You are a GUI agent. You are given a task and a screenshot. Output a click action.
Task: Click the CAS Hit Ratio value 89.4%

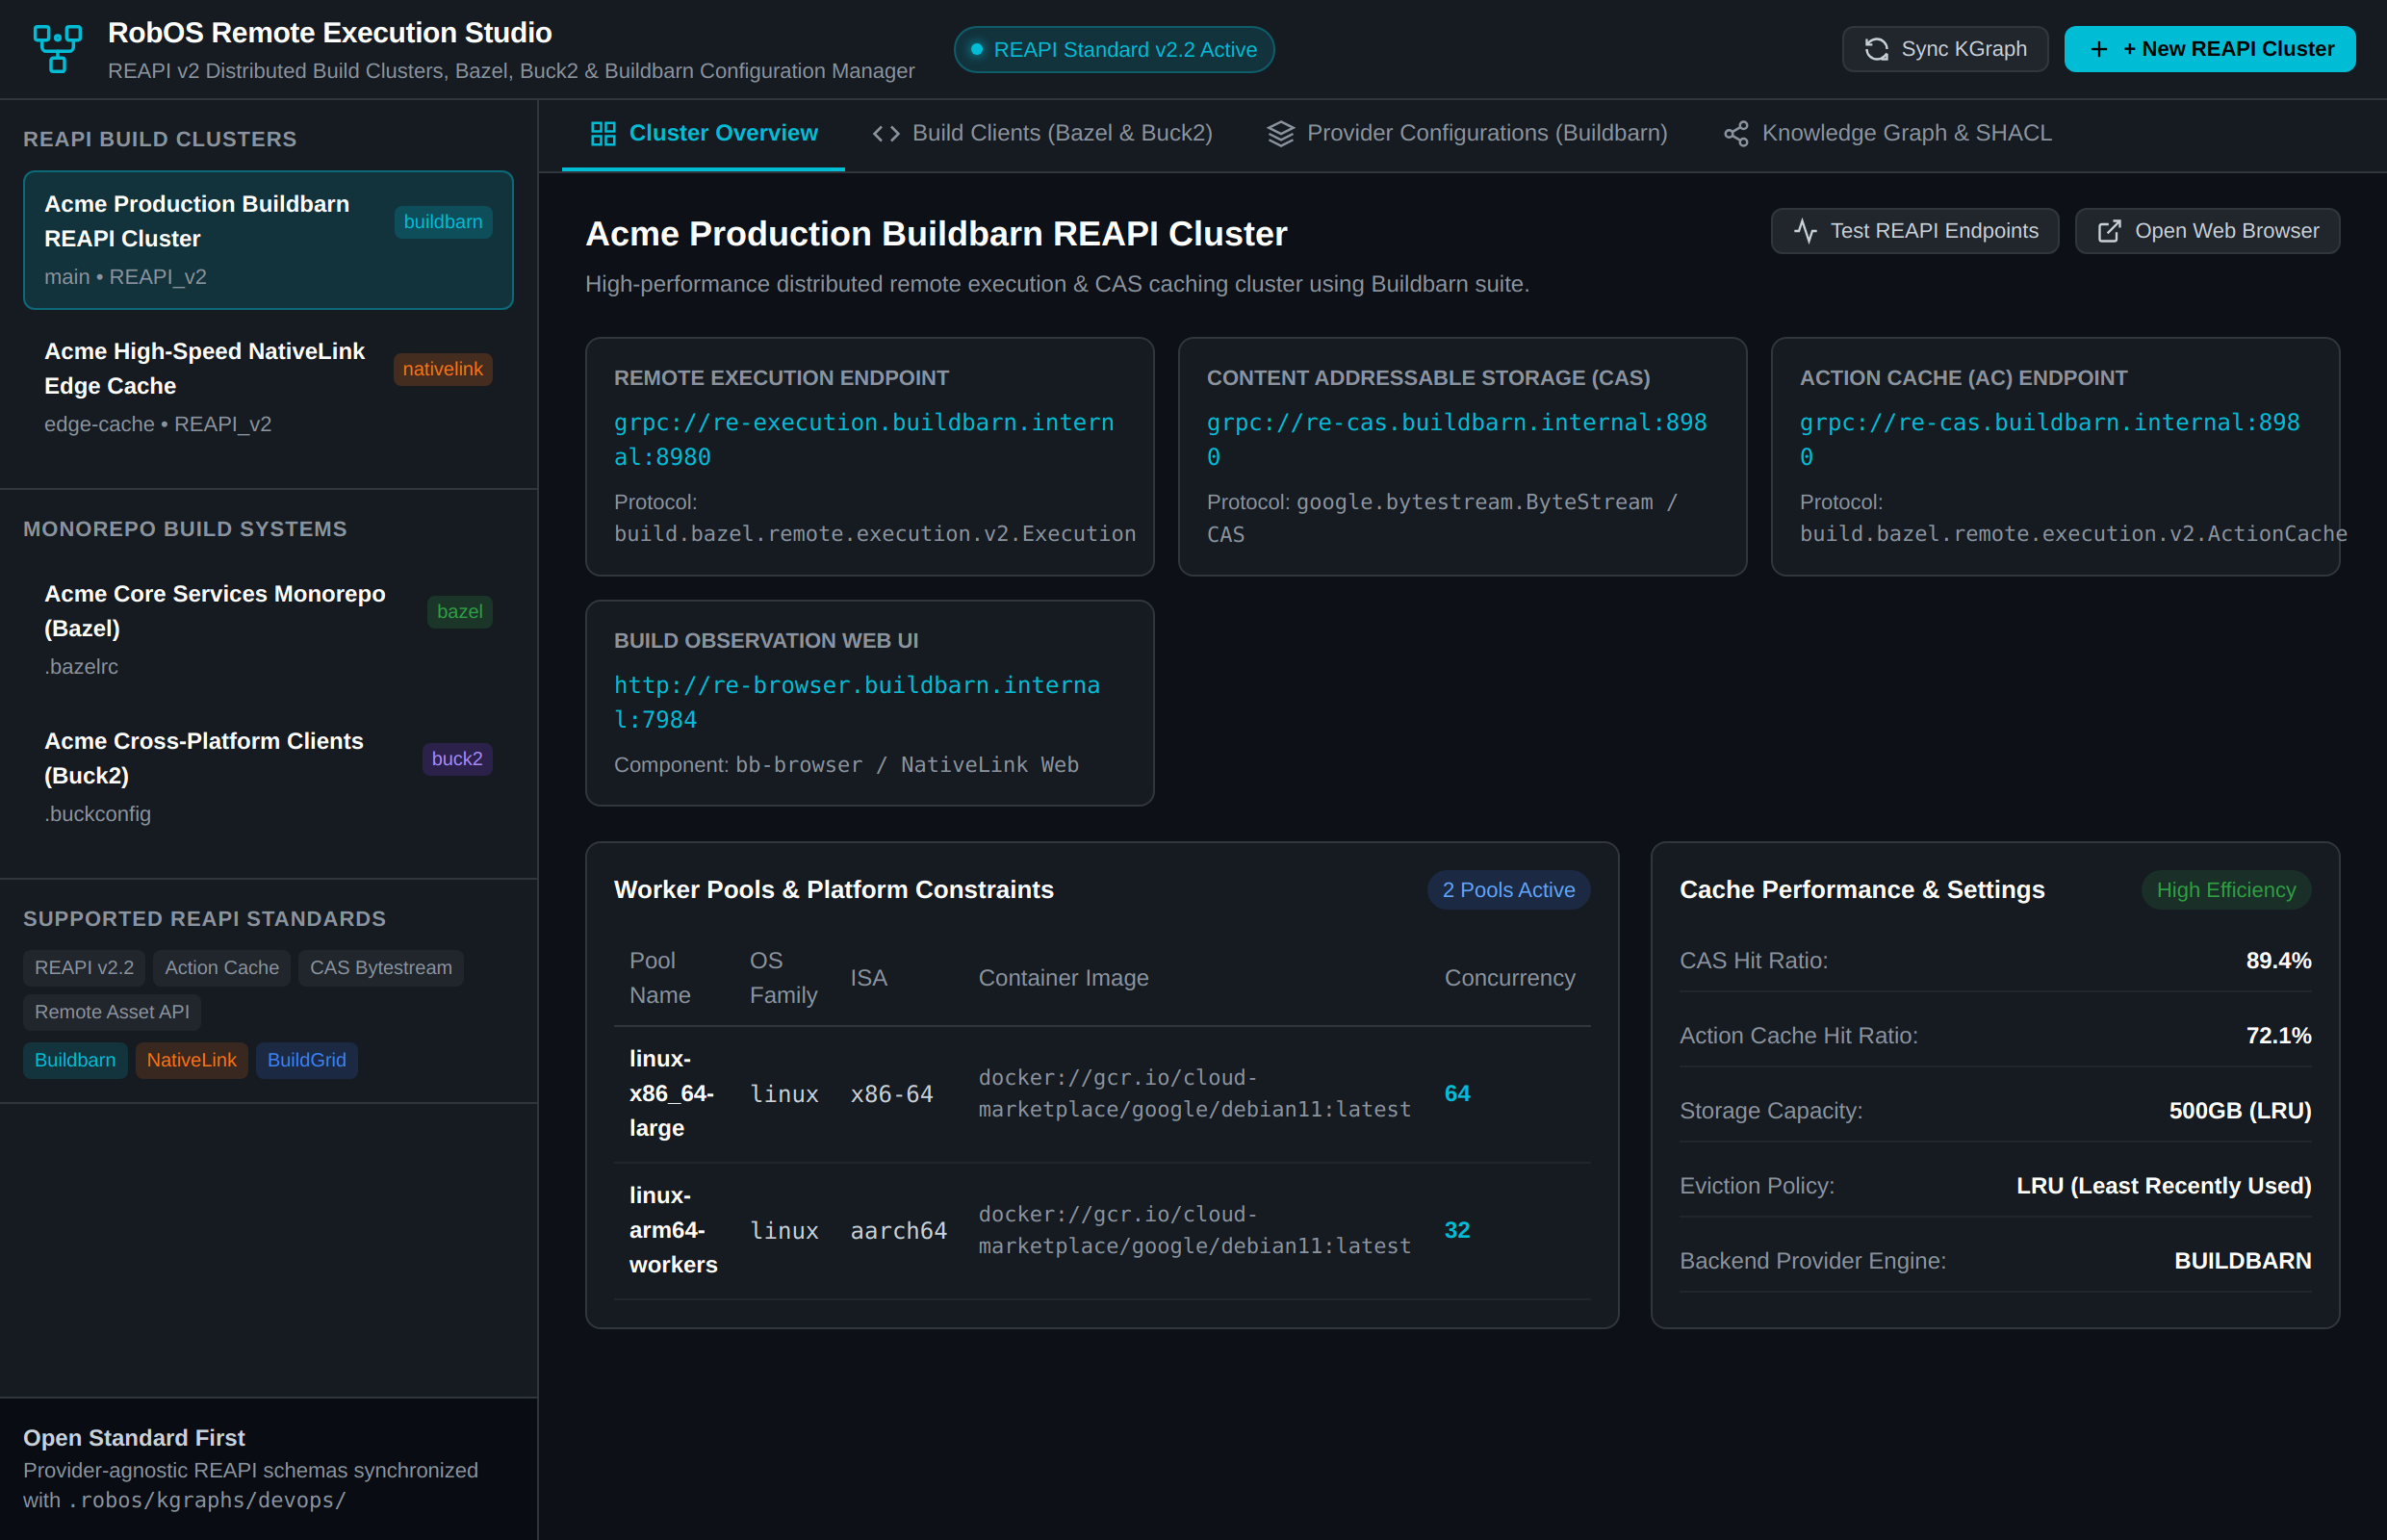[2278, 960]
